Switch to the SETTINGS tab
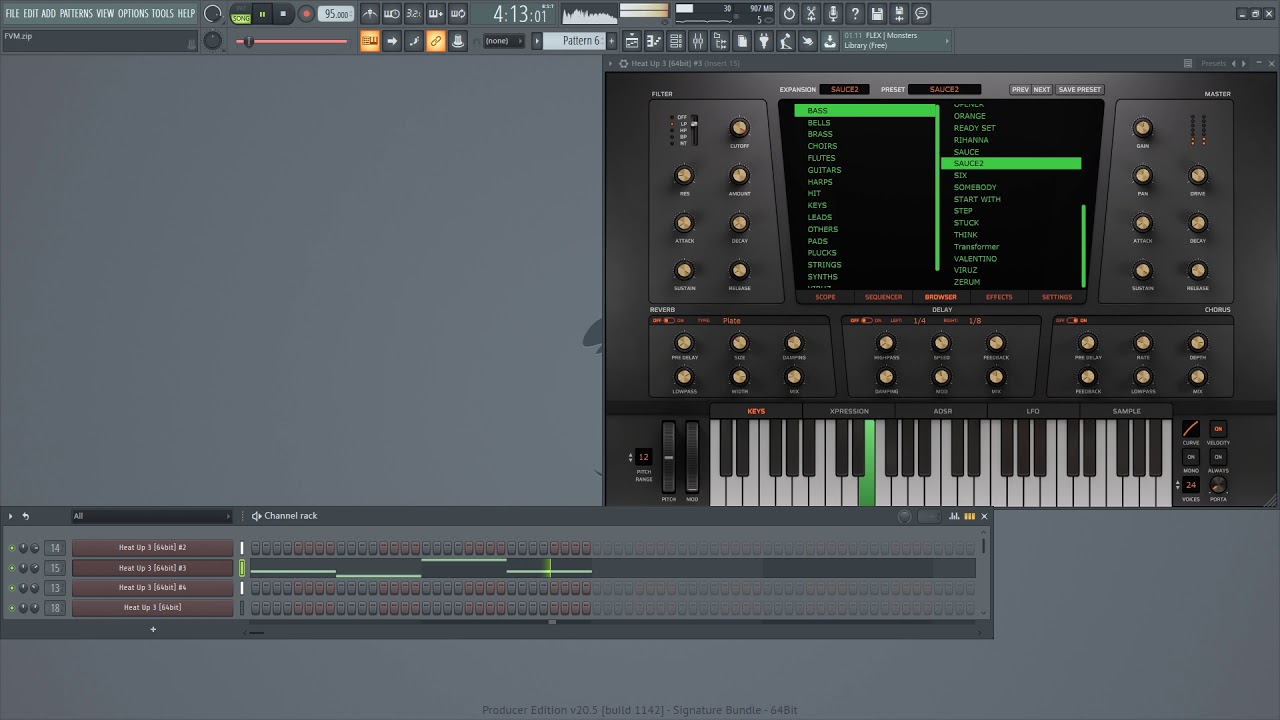This screenshot has width=1280, height=720. (x=1057, y=297)
